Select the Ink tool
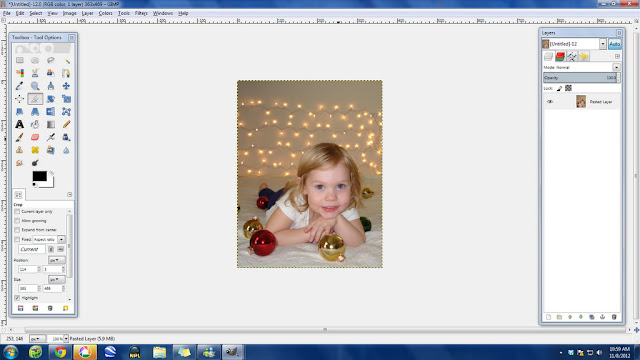The width and height of the screenshot is (640, 360). pyautogui.click(x=66, y=137)
